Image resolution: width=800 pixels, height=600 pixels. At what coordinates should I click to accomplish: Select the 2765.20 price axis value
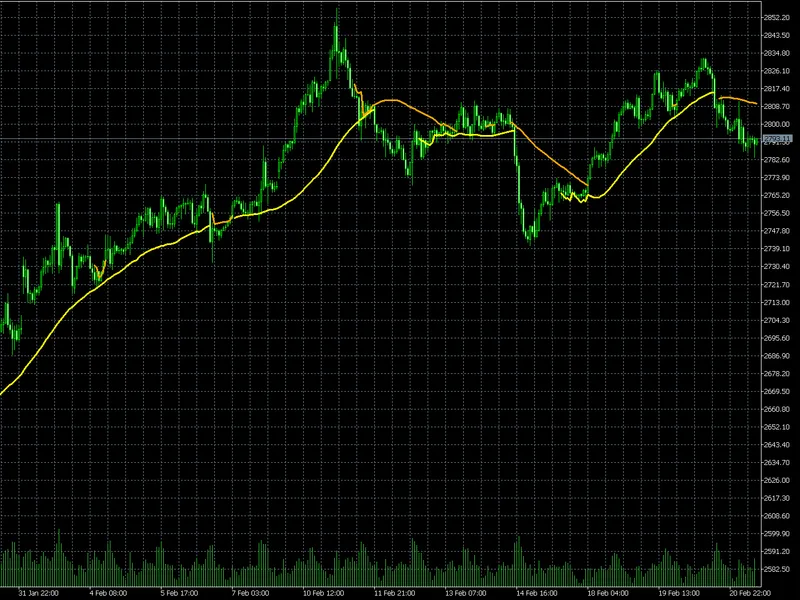click(x=777, y=195)
